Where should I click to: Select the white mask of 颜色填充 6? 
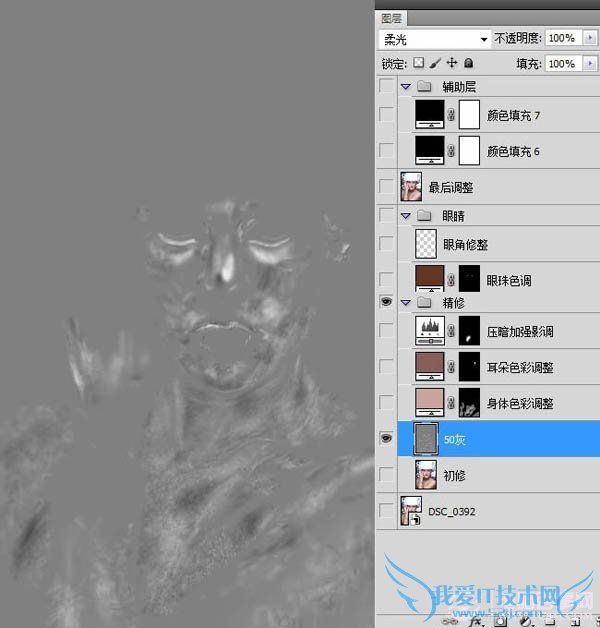coord(469,151)
